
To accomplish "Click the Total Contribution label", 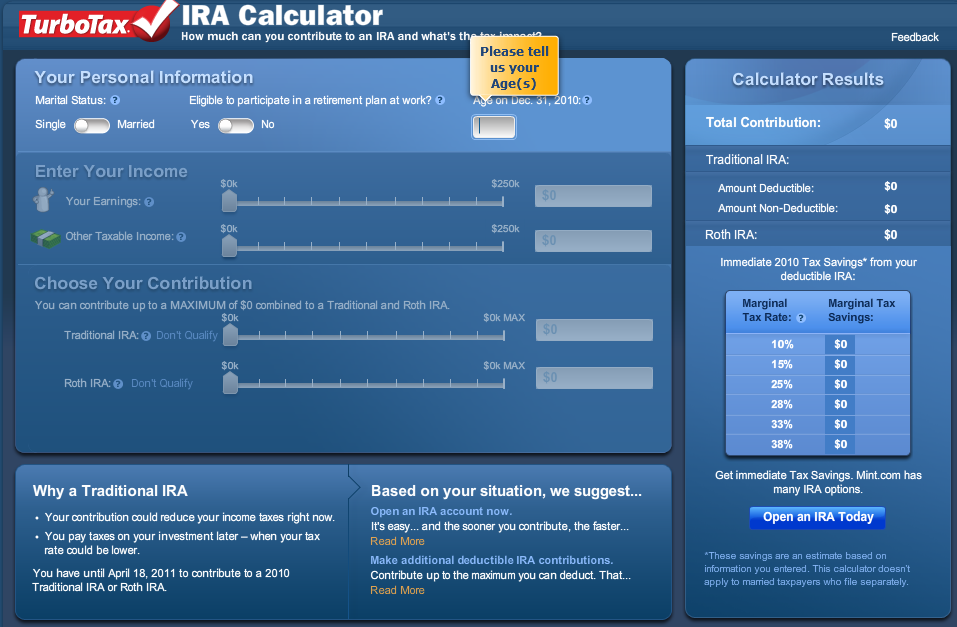I will (x=763, y=123).
